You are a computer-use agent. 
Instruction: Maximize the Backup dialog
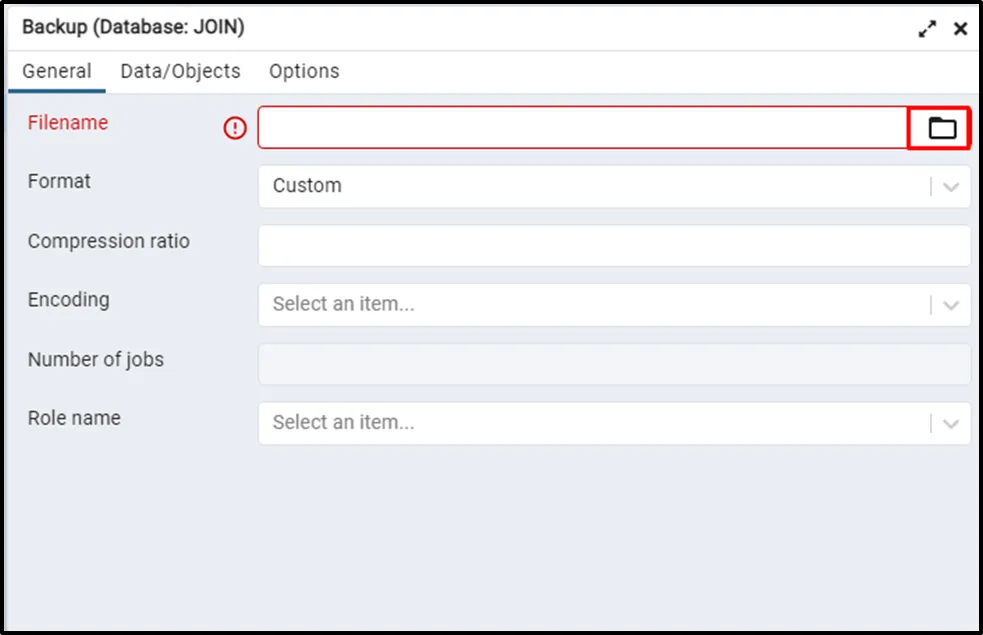point(928,29)
